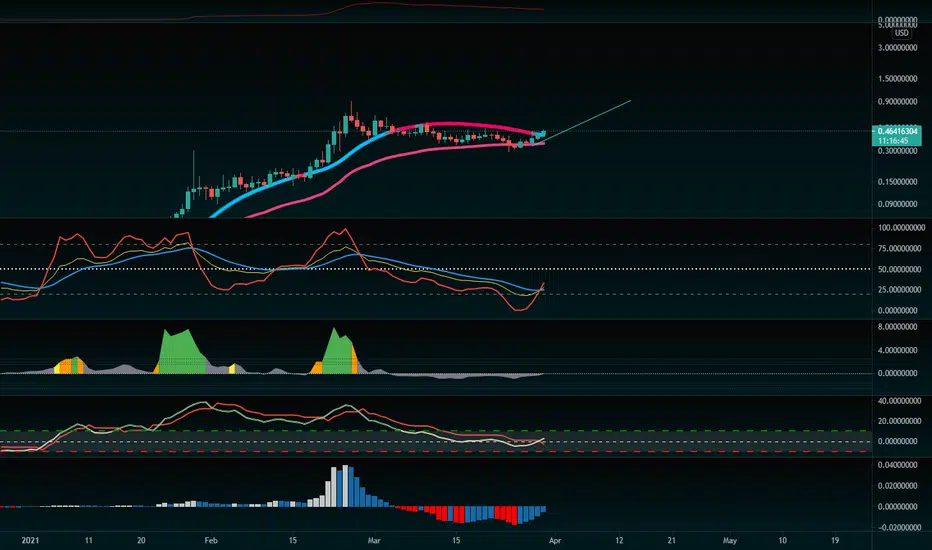This screenshot has height=550, width=932.
Task: Click the 40.00000000 scale value
Action: tap(899, 401)
